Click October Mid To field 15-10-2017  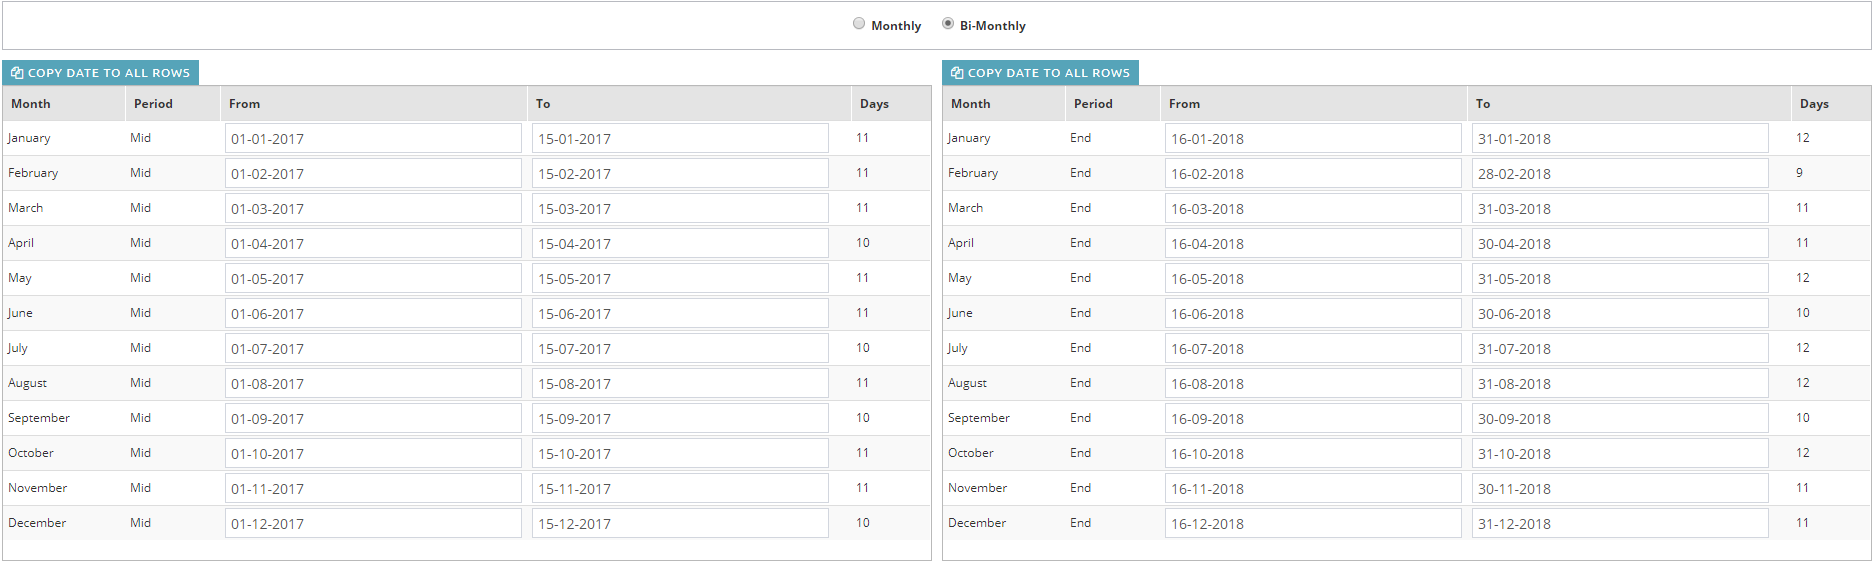click(x=680, y=454)
